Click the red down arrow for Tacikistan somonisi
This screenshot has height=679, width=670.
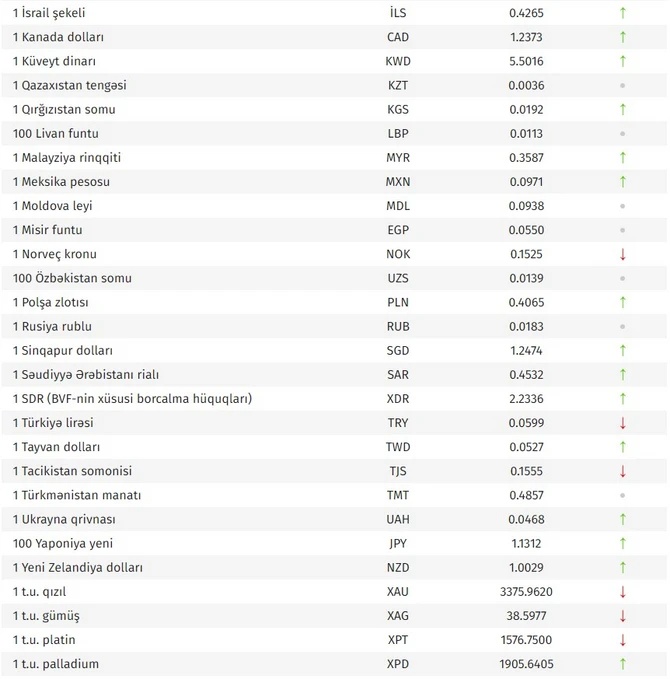[623, 471]
